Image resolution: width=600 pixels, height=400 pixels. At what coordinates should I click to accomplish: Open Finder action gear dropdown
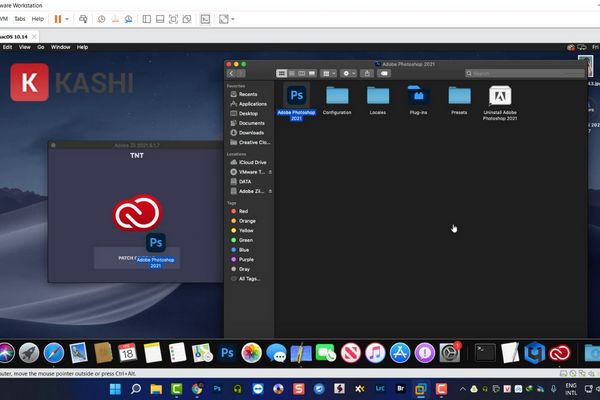[349, 73]
